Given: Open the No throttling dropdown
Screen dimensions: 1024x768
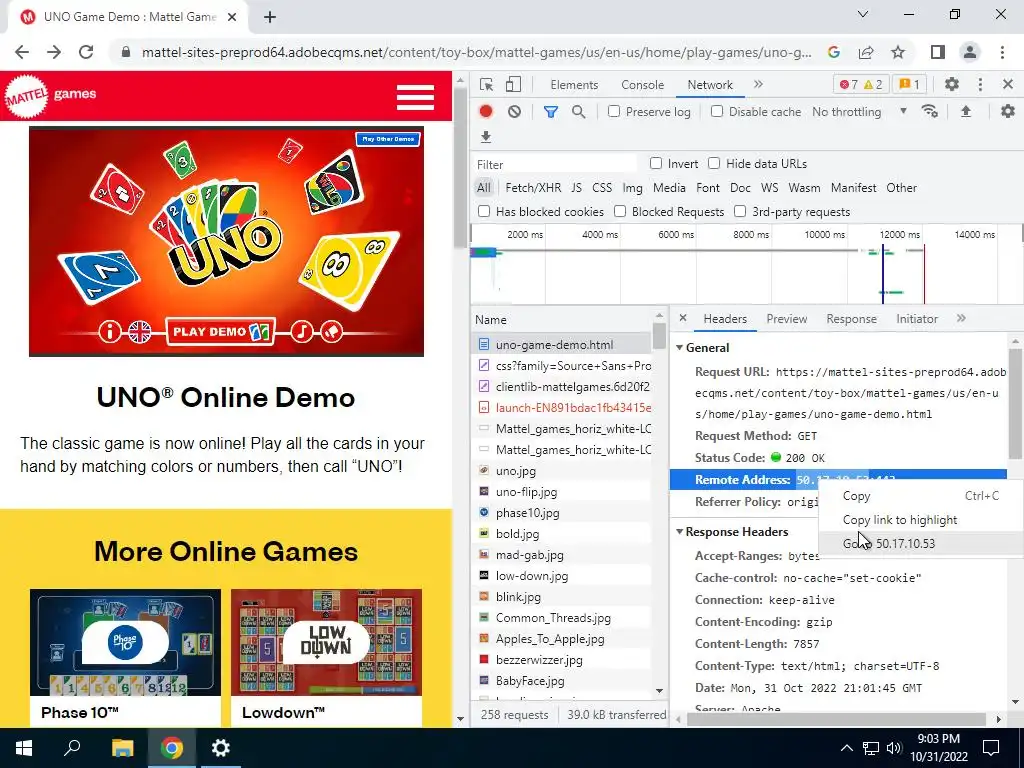Looking at the screenshot, I should coord(860,112).
